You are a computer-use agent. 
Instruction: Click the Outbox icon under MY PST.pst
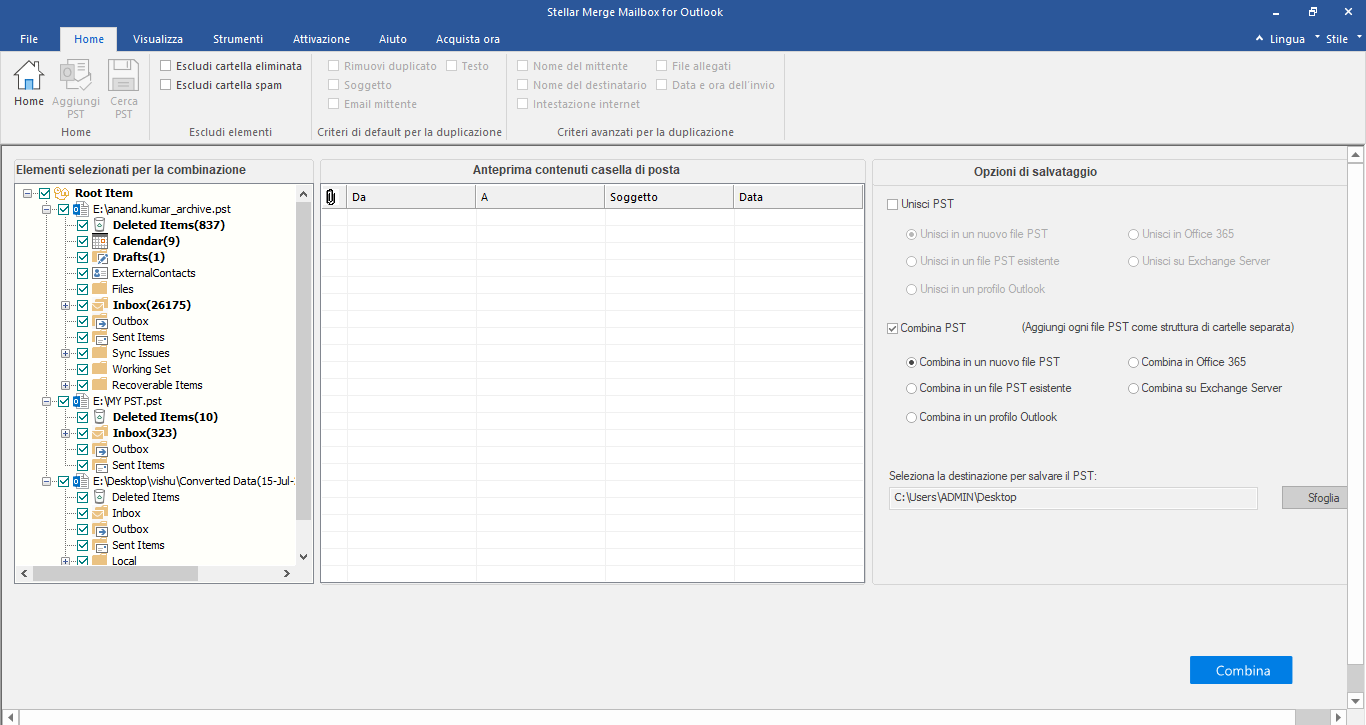pos(100,449)
